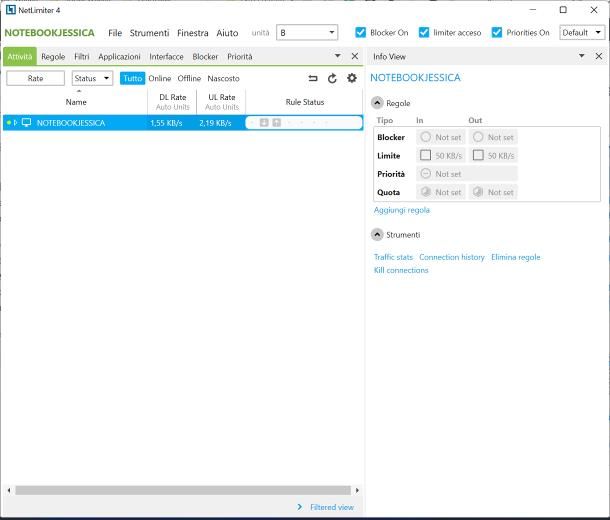Select the Attività tab
This screenshot has width=610, height=520.
tap(20, 57)
